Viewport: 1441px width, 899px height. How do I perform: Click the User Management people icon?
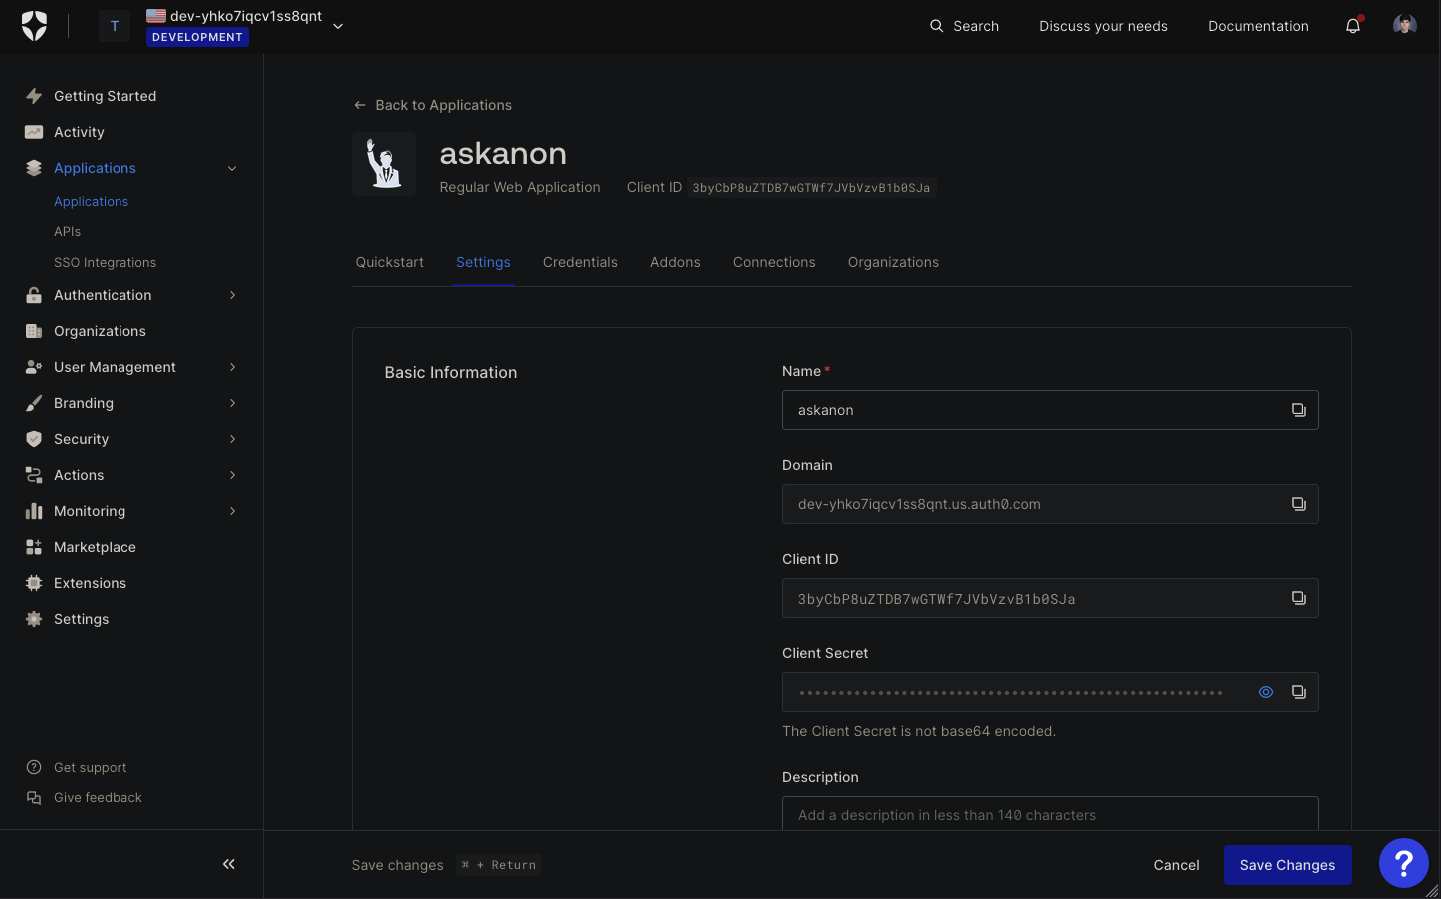(x=34, y=367)
